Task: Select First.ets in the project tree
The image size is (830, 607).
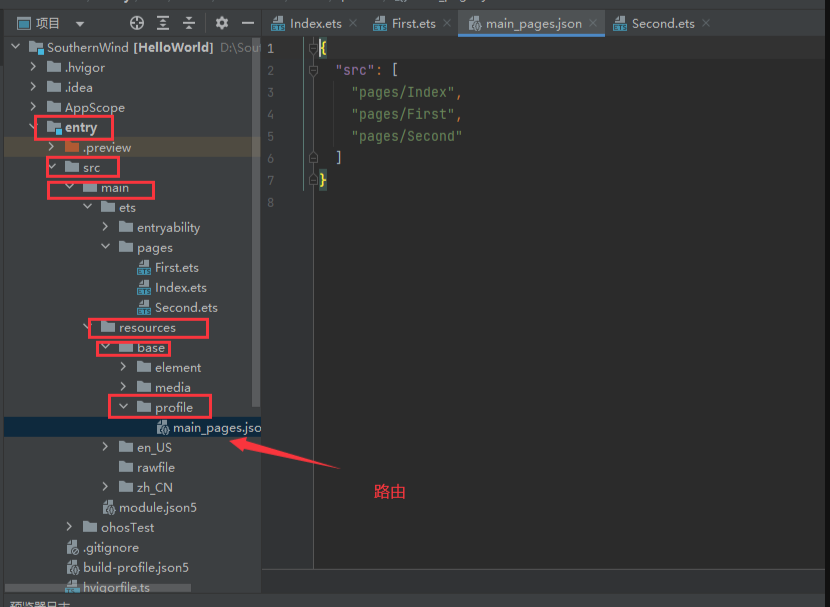Action: 176,268
